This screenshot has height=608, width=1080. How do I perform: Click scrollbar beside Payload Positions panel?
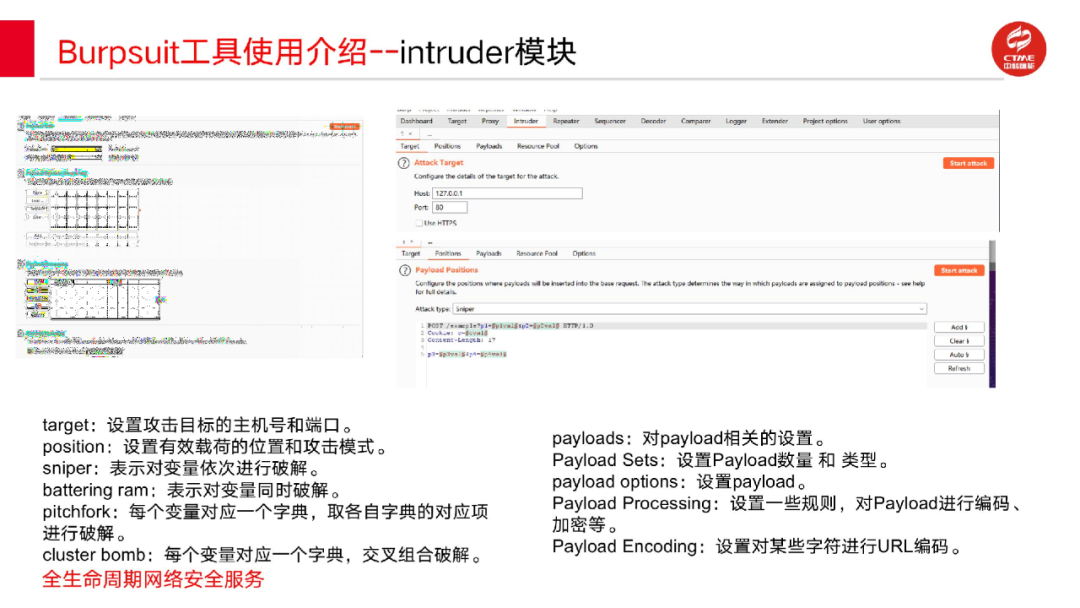(993, 314)
